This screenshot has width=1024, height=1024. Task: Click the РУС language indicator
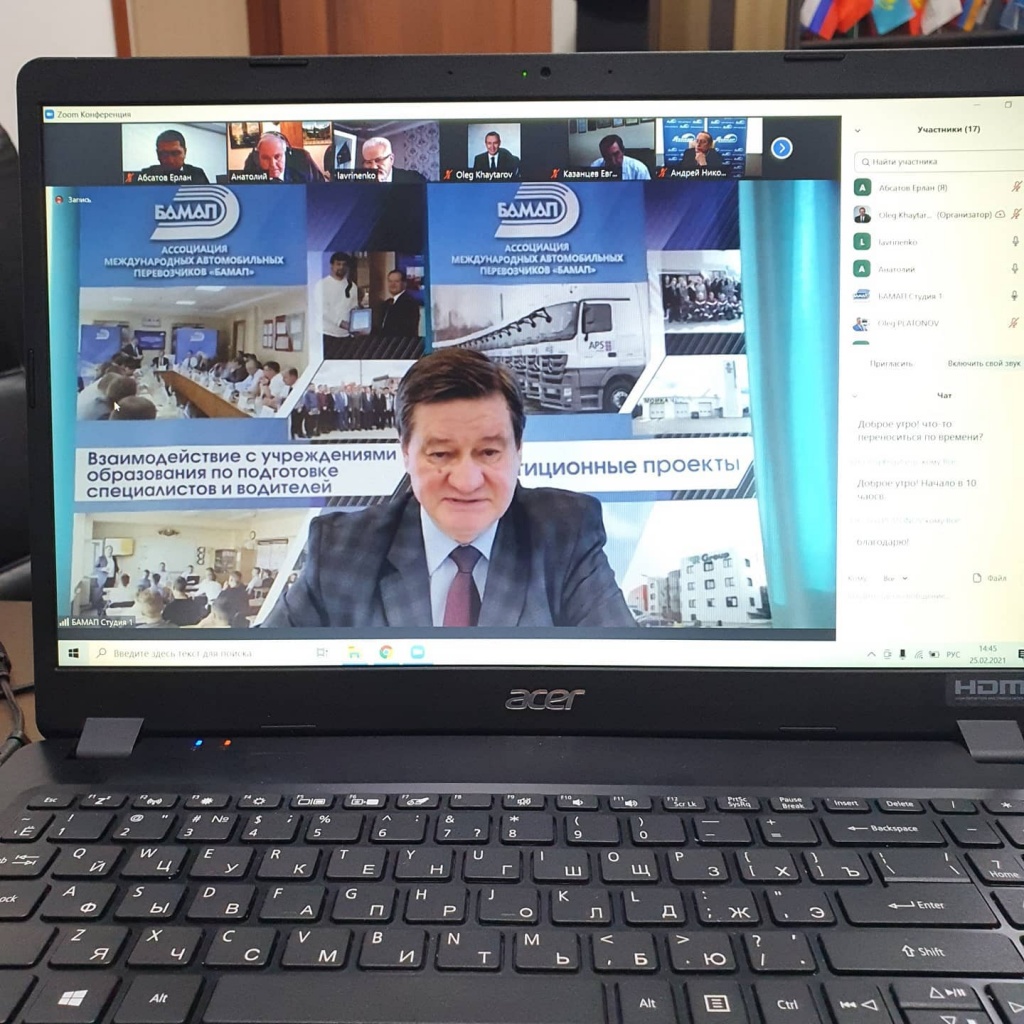tap(953, 654)
